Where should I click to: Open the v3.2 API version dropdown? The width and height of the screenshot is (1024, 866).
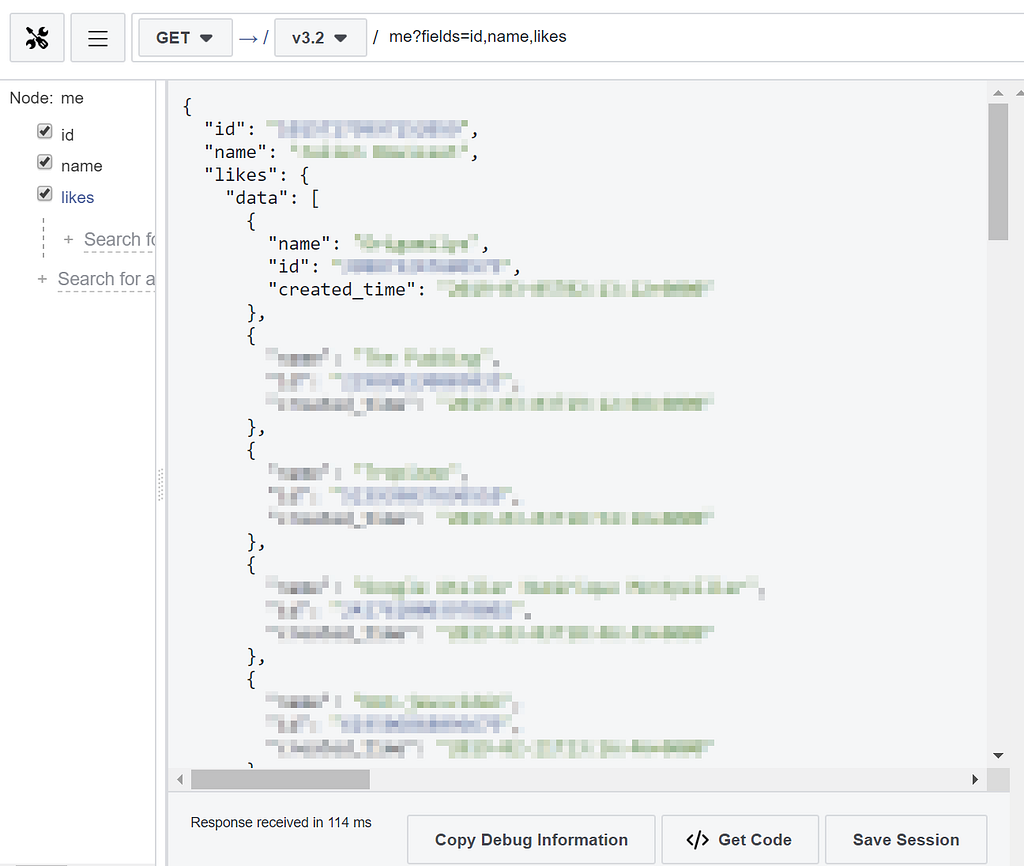point(320,38)
